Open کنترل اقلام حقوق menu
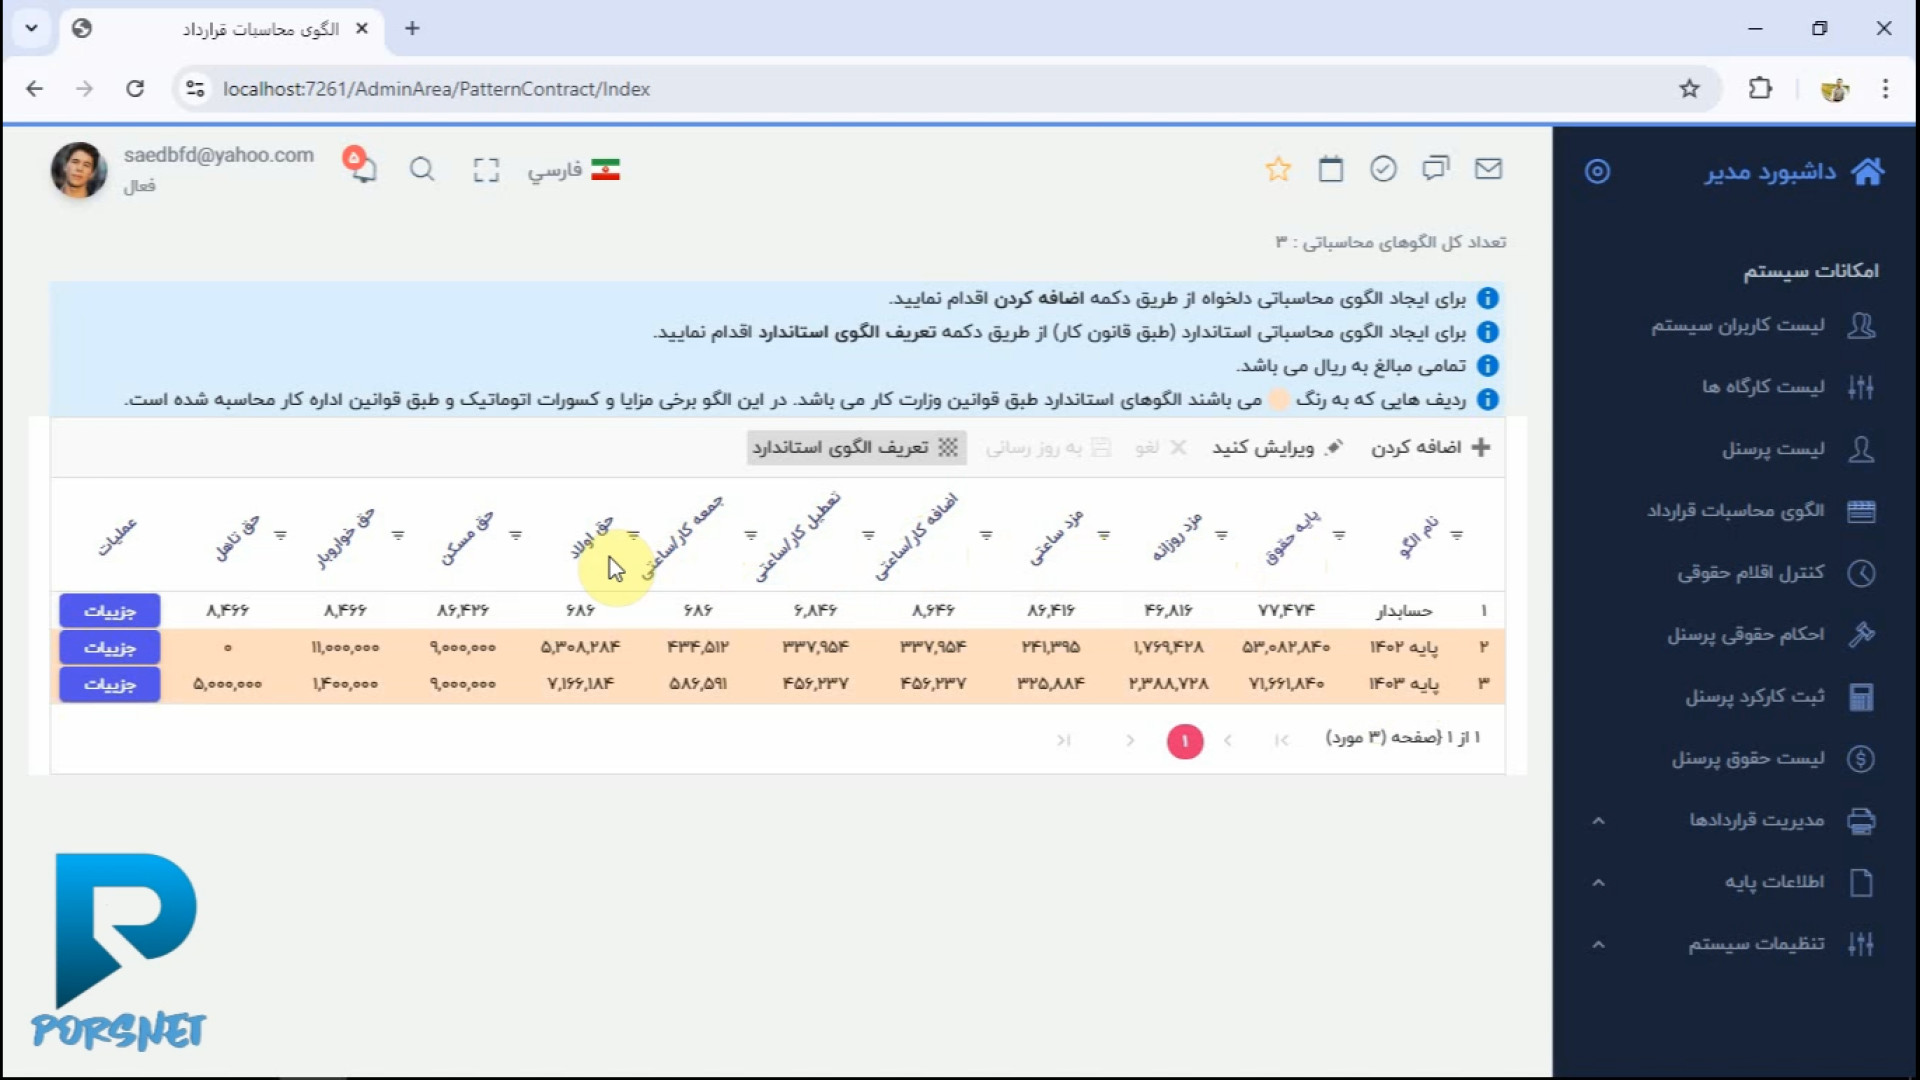This screenshot has width=1920, height=1080. point(1775,573)
